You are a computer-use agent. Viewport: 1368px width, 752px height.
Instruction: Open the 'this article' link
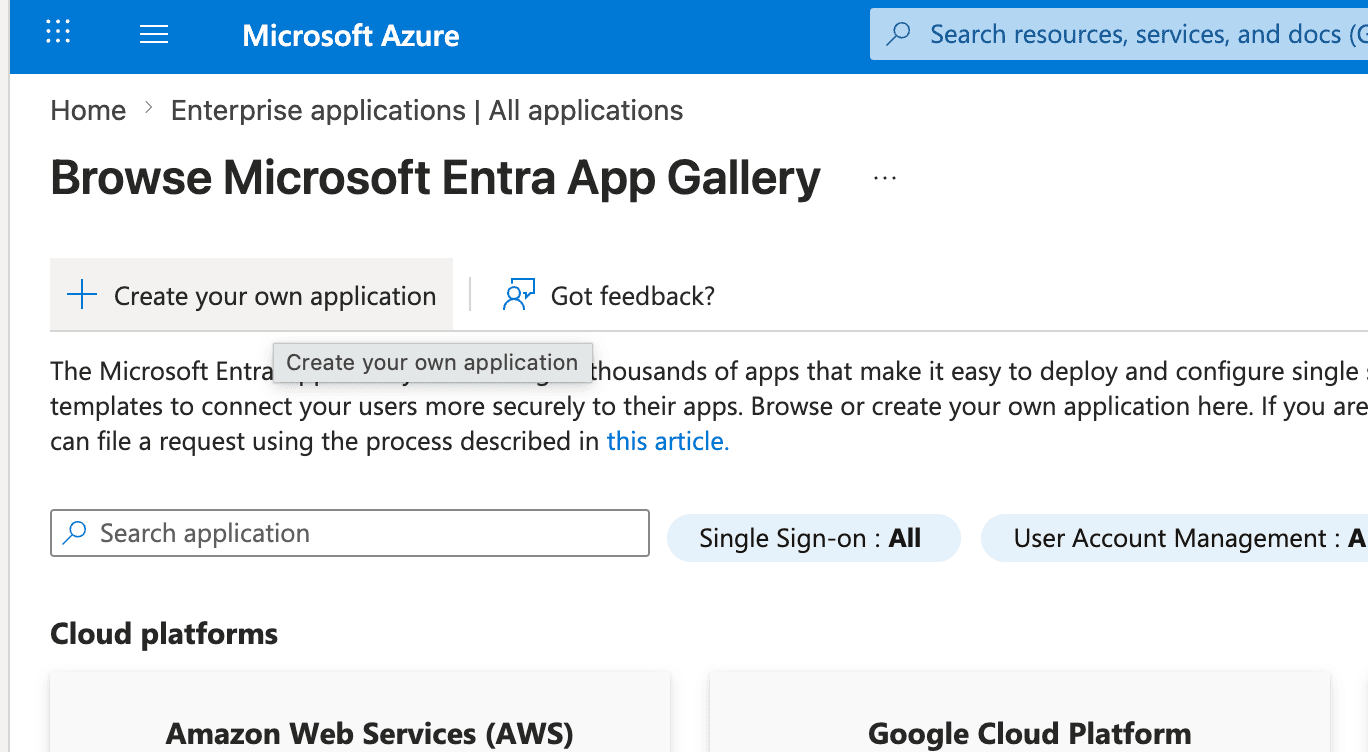point(668,441)
